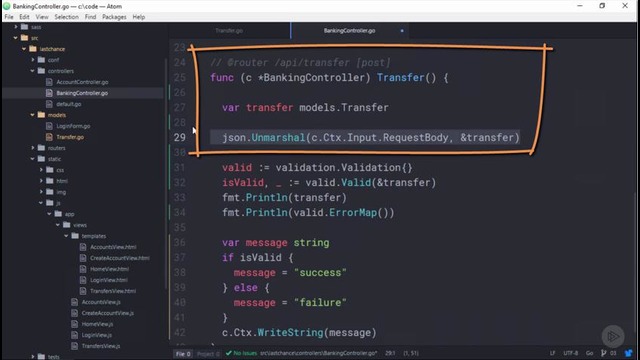
Task: Expand the routers folder arrow
Action: tap(33, 148)
